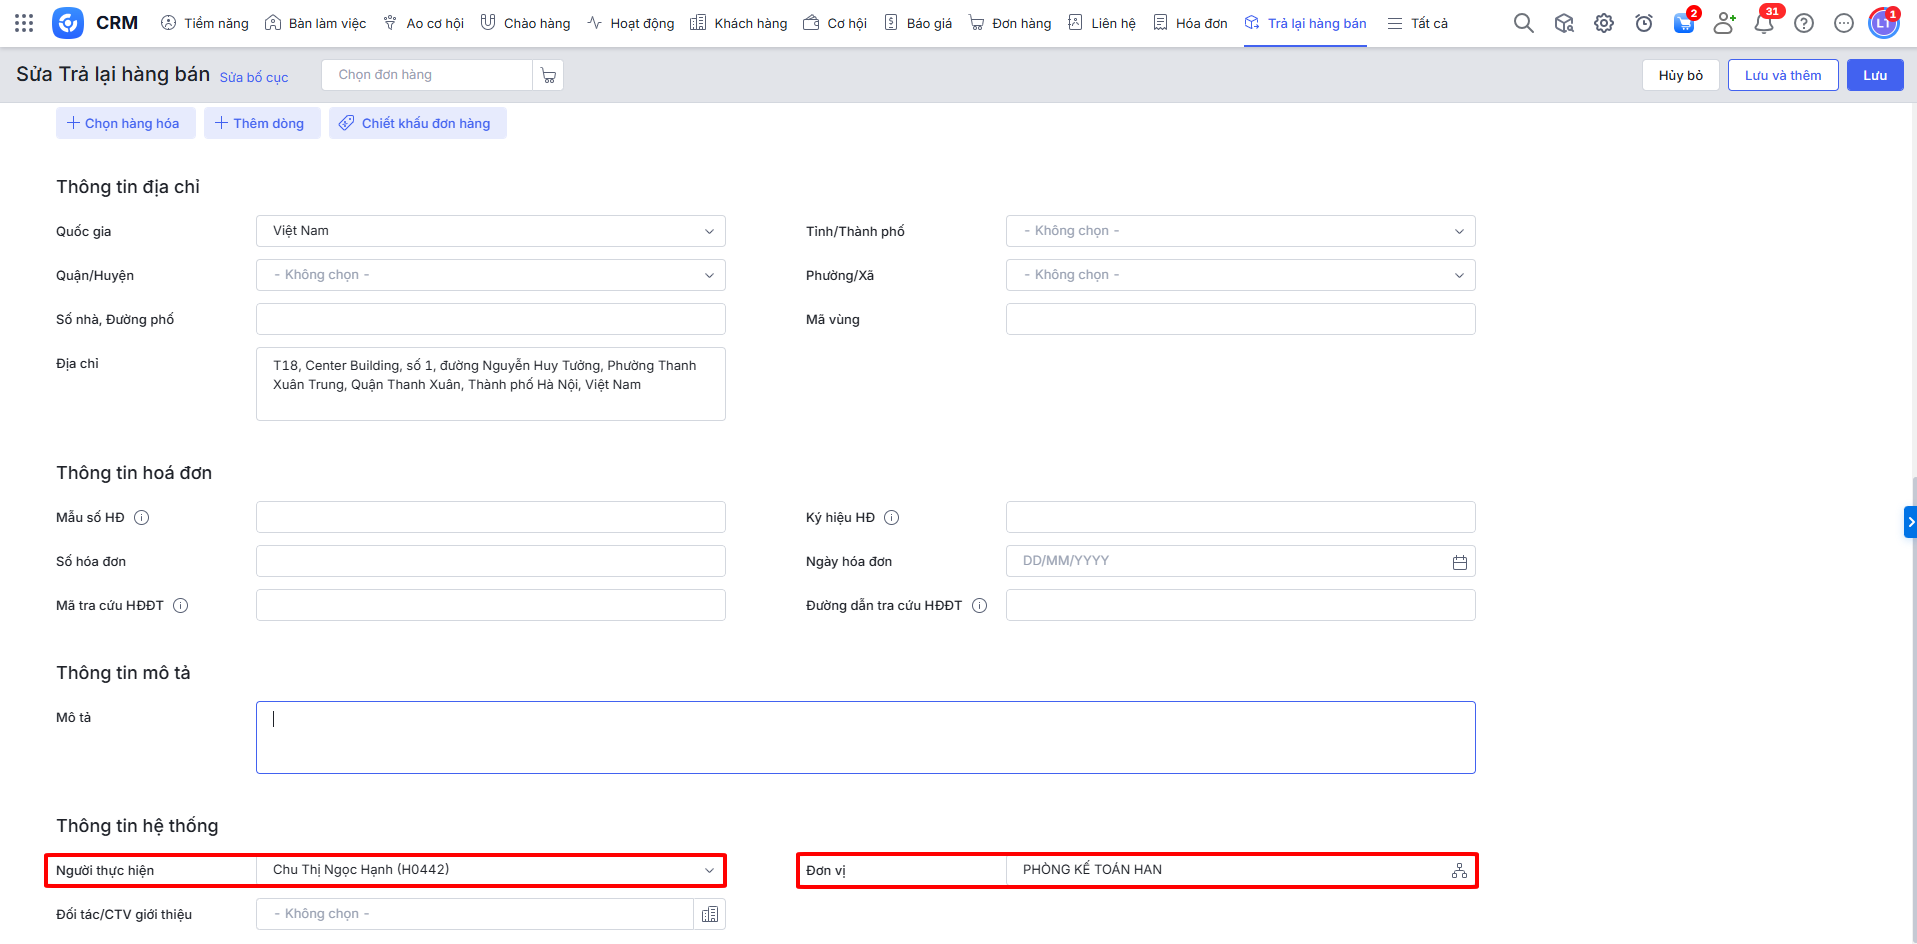Click the help question mark icon
This screenshot has width=1917, height=944.
(x=1803, y=23)
